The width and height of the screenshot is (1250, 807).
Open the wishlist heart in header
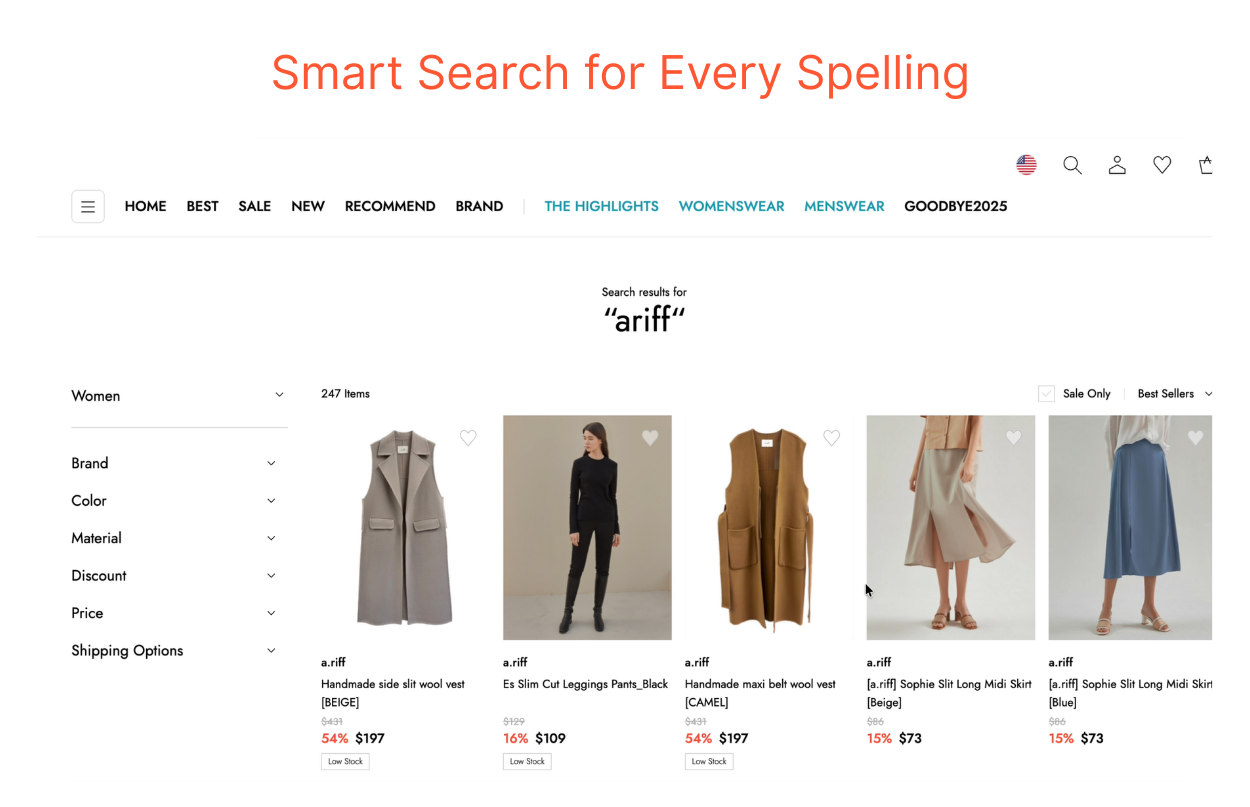(x=1162, y=165)
